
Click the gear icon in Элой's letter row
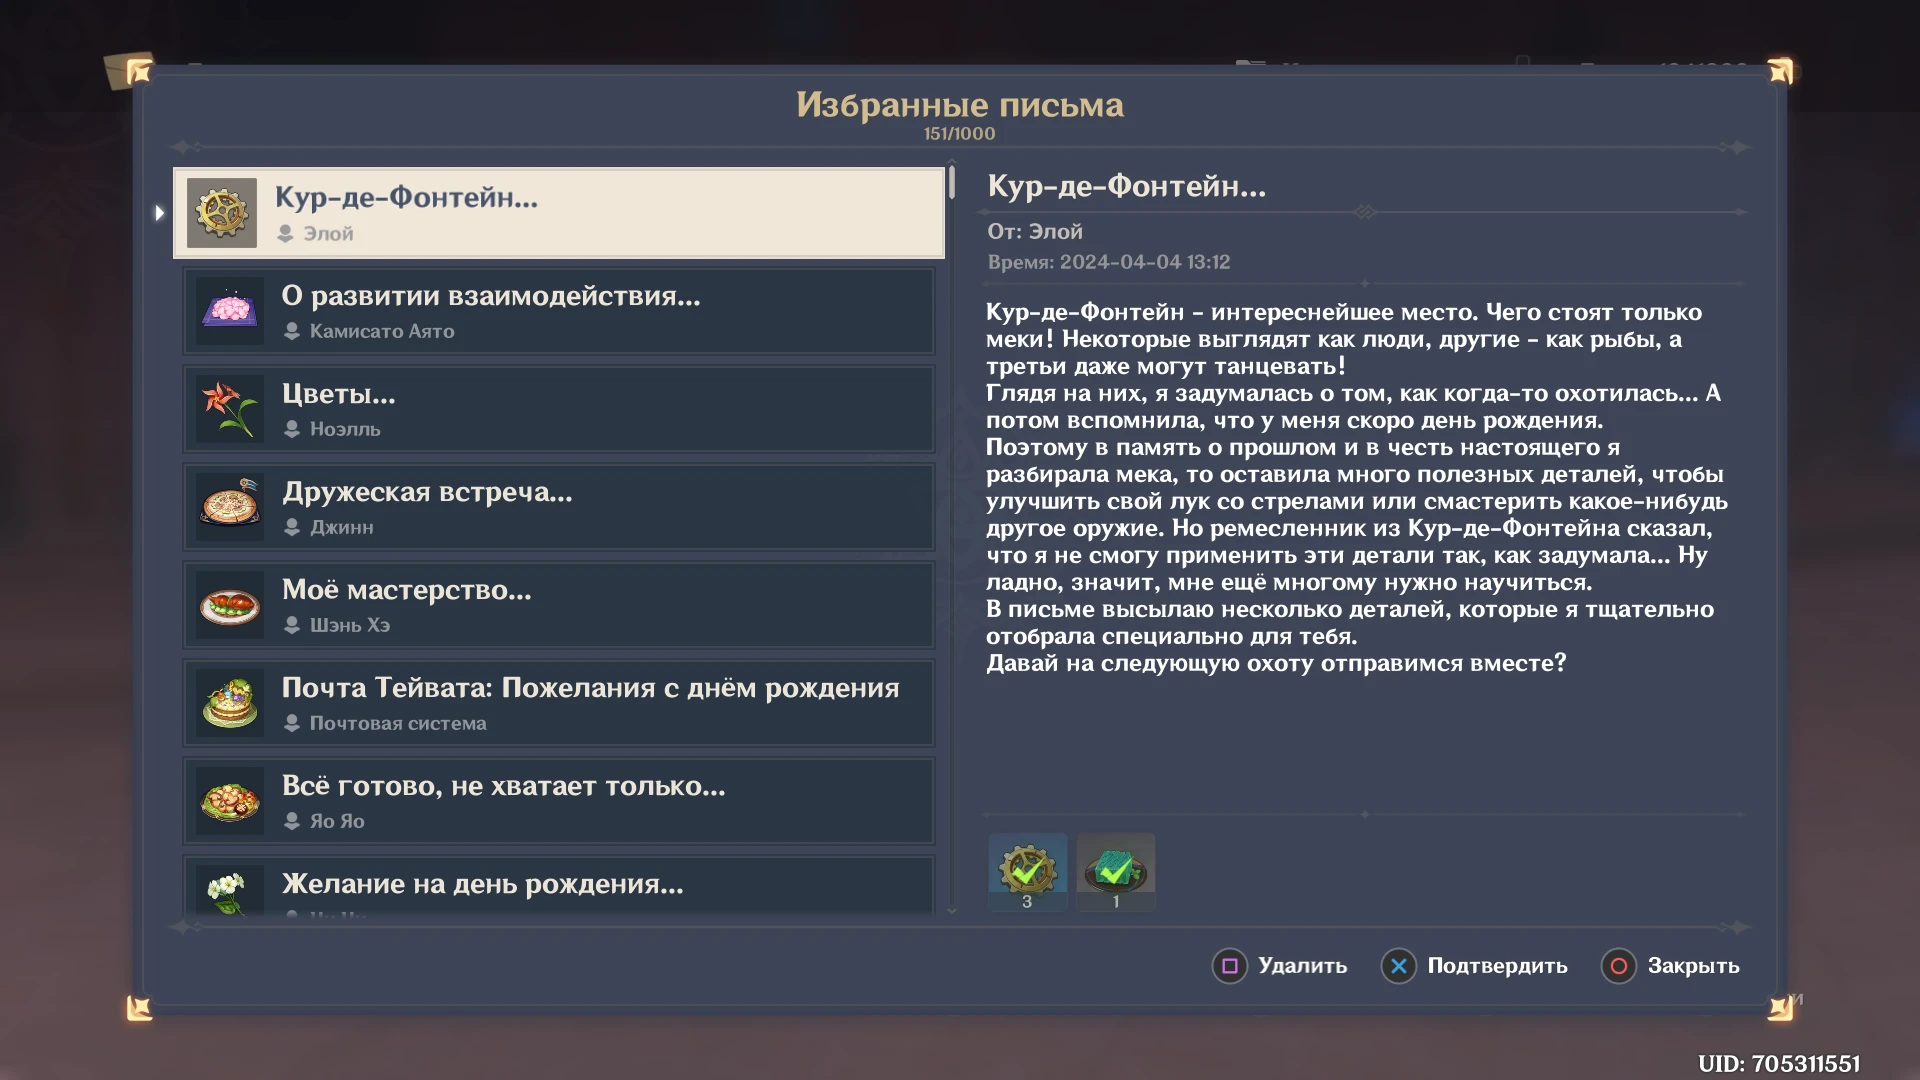(x=222, y=213)
